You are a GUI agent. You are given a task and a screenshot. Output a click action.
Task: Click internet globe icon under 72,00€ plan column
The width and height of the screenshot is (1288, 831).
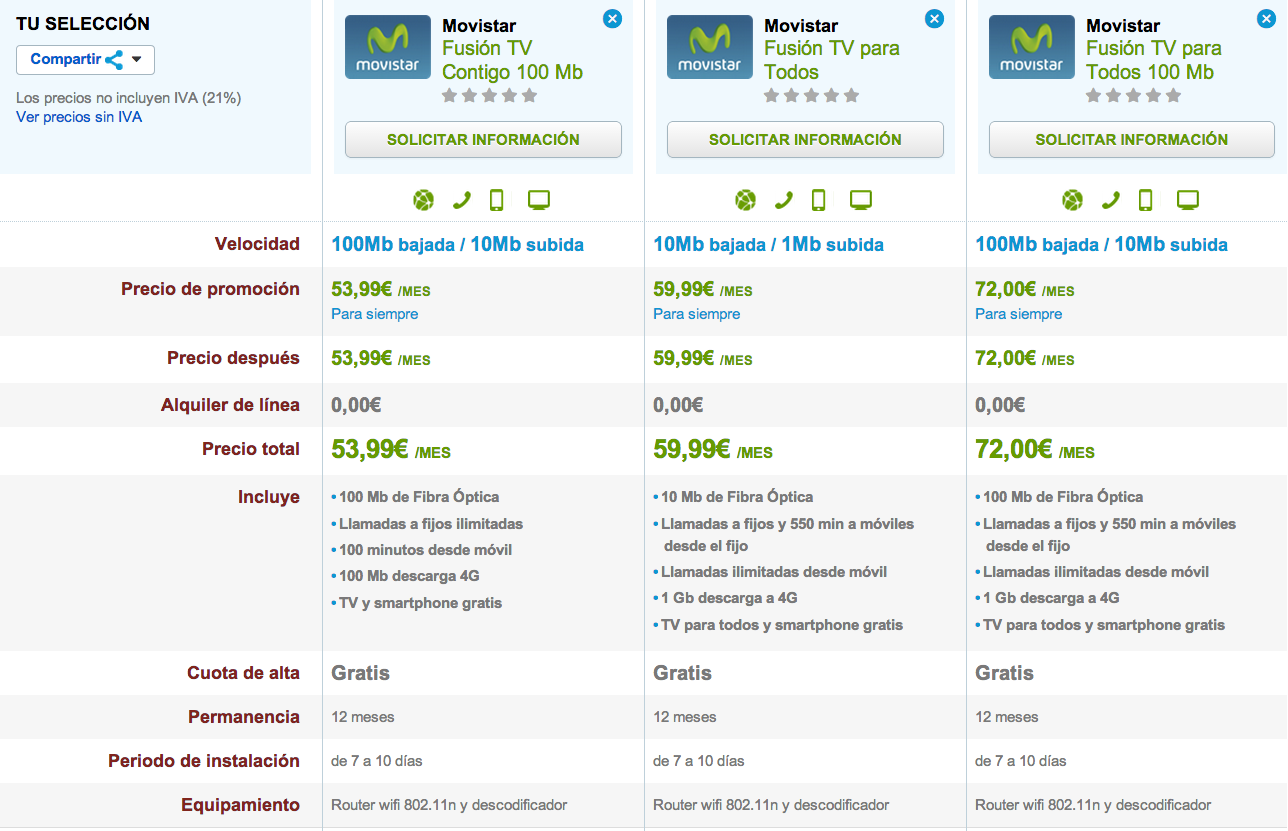(x=1072, y=200)
